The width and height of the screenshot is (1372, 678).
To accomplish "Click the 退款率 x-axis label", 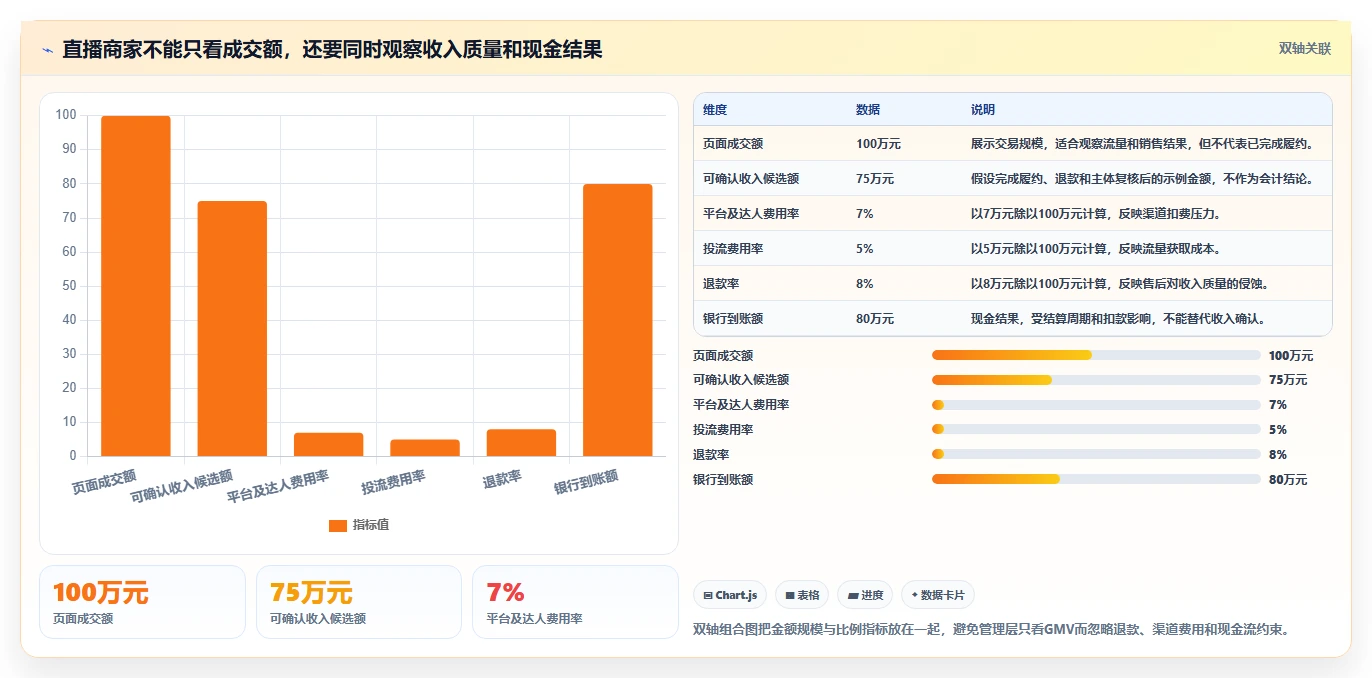I will [502, 479].
